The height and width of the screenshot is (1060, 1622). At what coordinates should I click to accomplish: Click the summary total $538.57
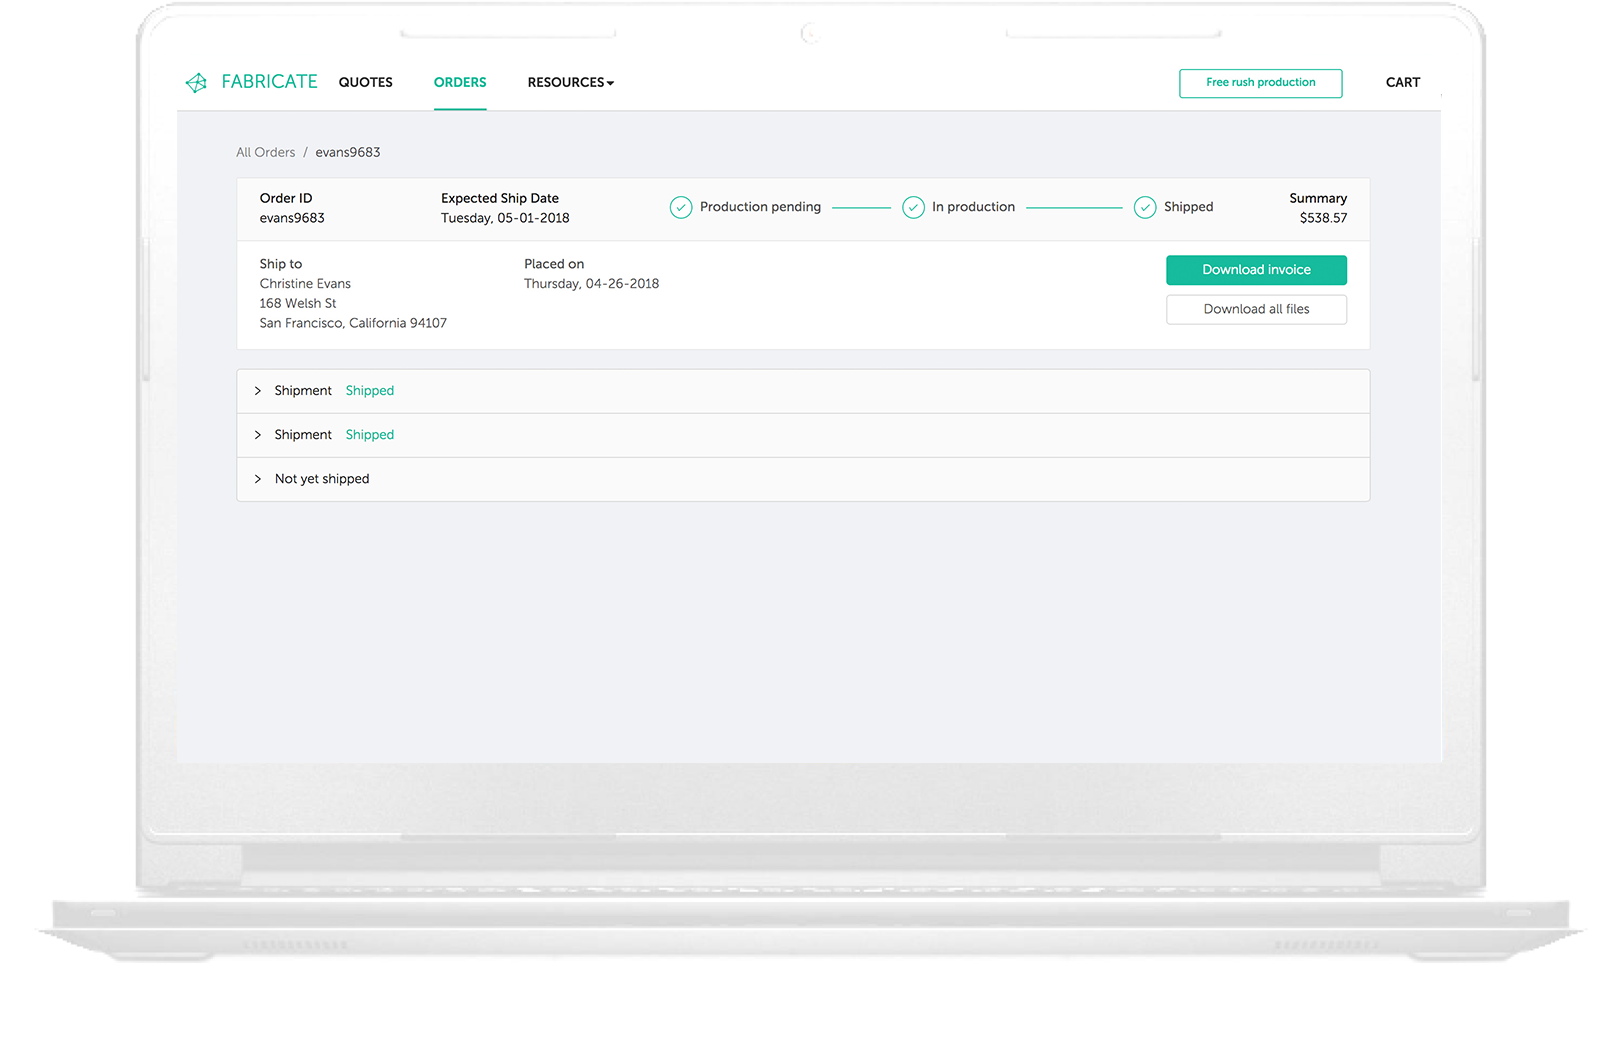[1323, 218]
